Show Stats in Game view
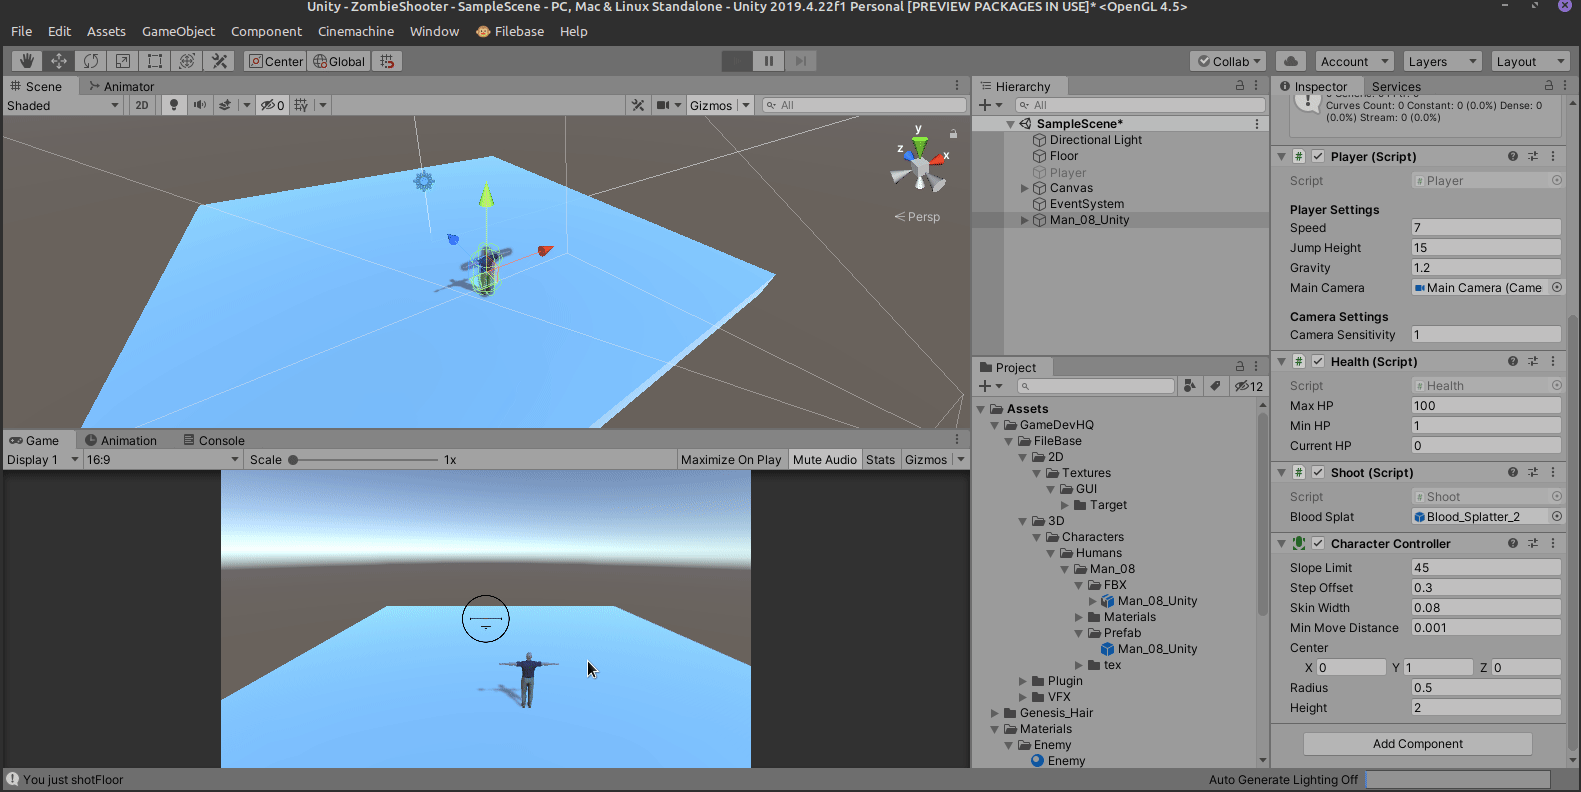The image size is (1581, 792). point(880,460)
